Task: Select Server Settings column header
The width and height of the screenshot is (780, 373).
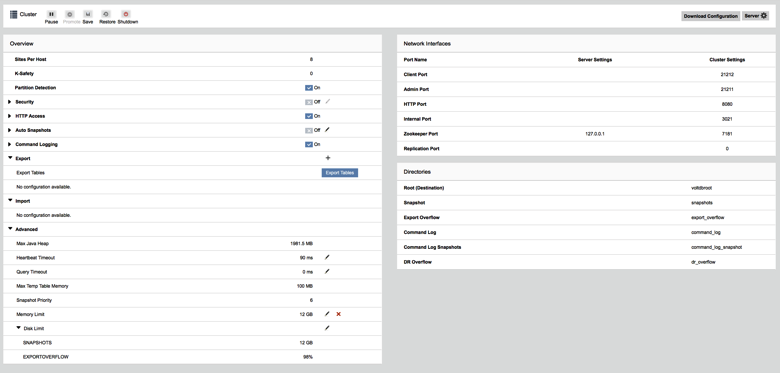Action: click(x=595, y=60)
